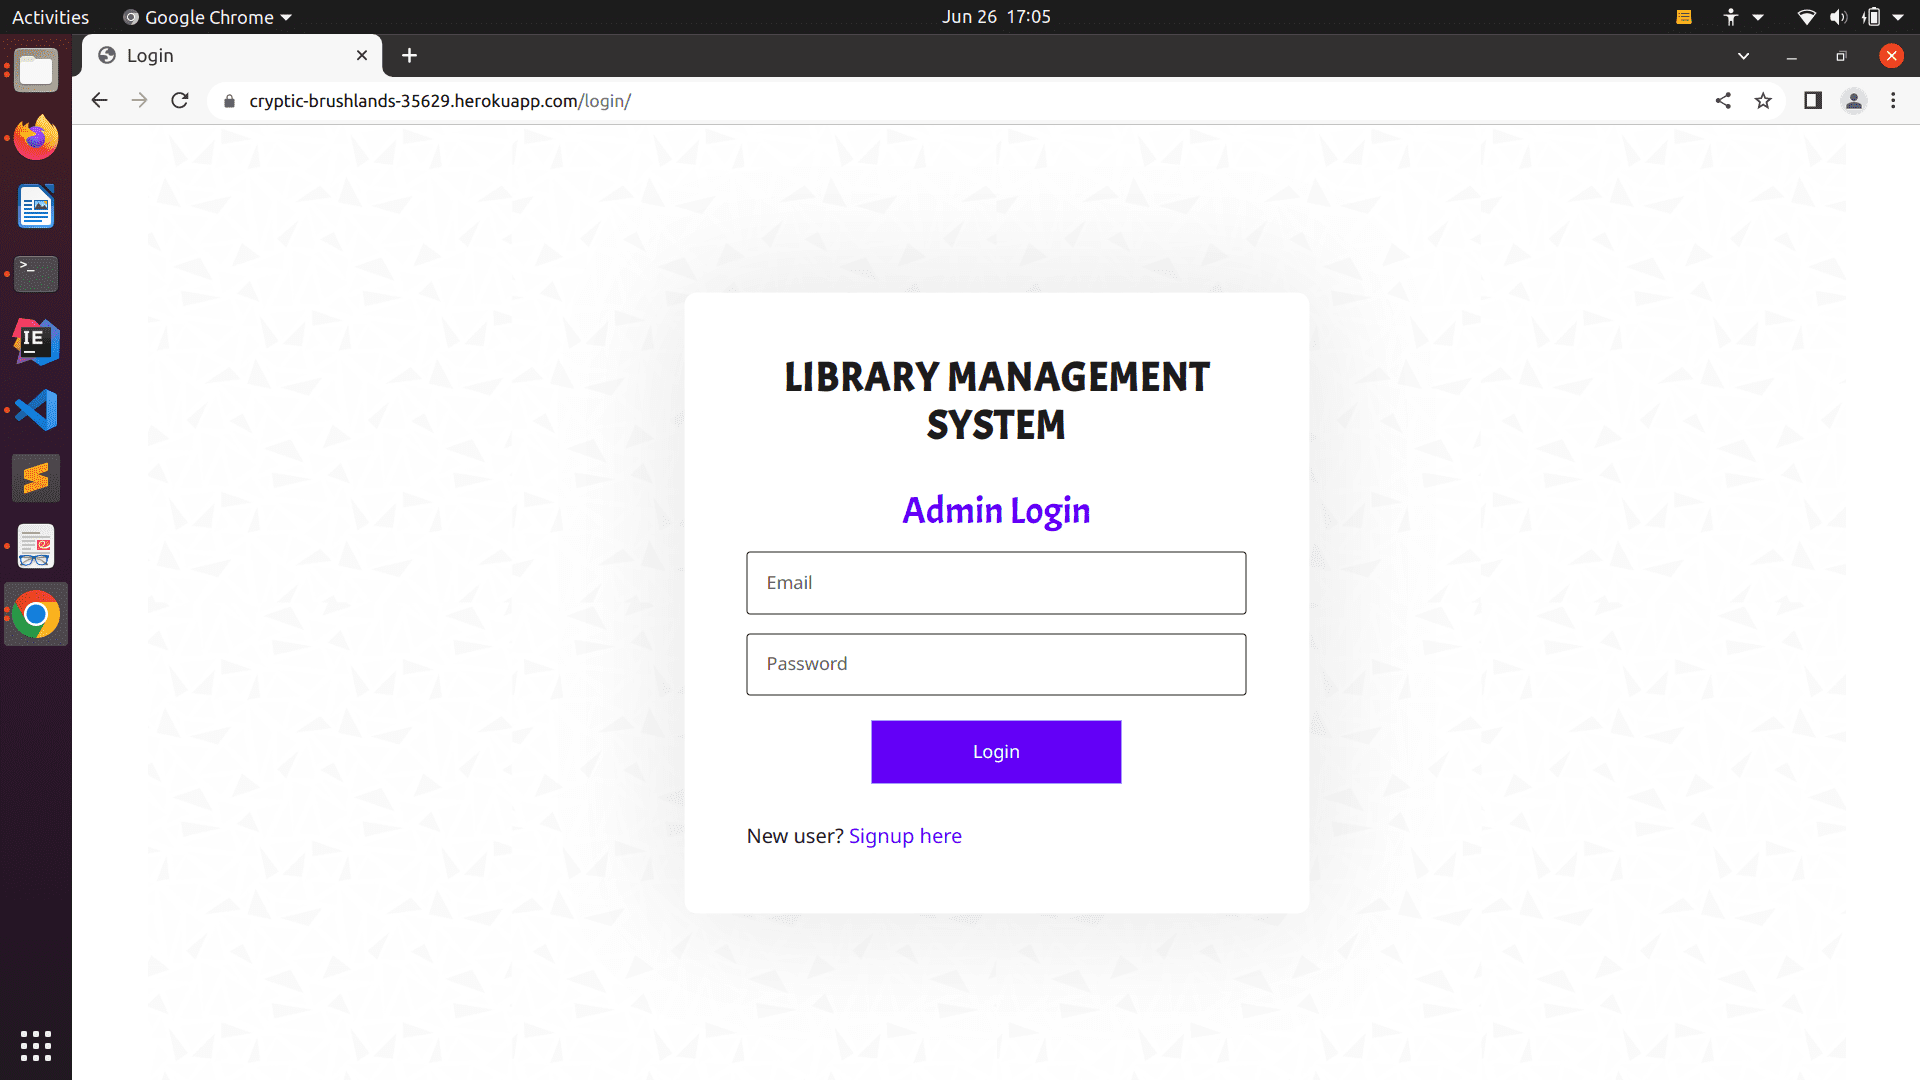
Task: Open the clock and calendar panel
Action: click(x=996, y=17)
